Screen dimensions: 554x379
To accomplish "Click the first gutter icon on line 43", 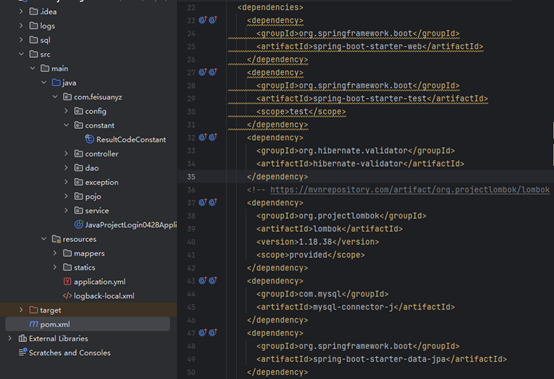I will 202,280.
